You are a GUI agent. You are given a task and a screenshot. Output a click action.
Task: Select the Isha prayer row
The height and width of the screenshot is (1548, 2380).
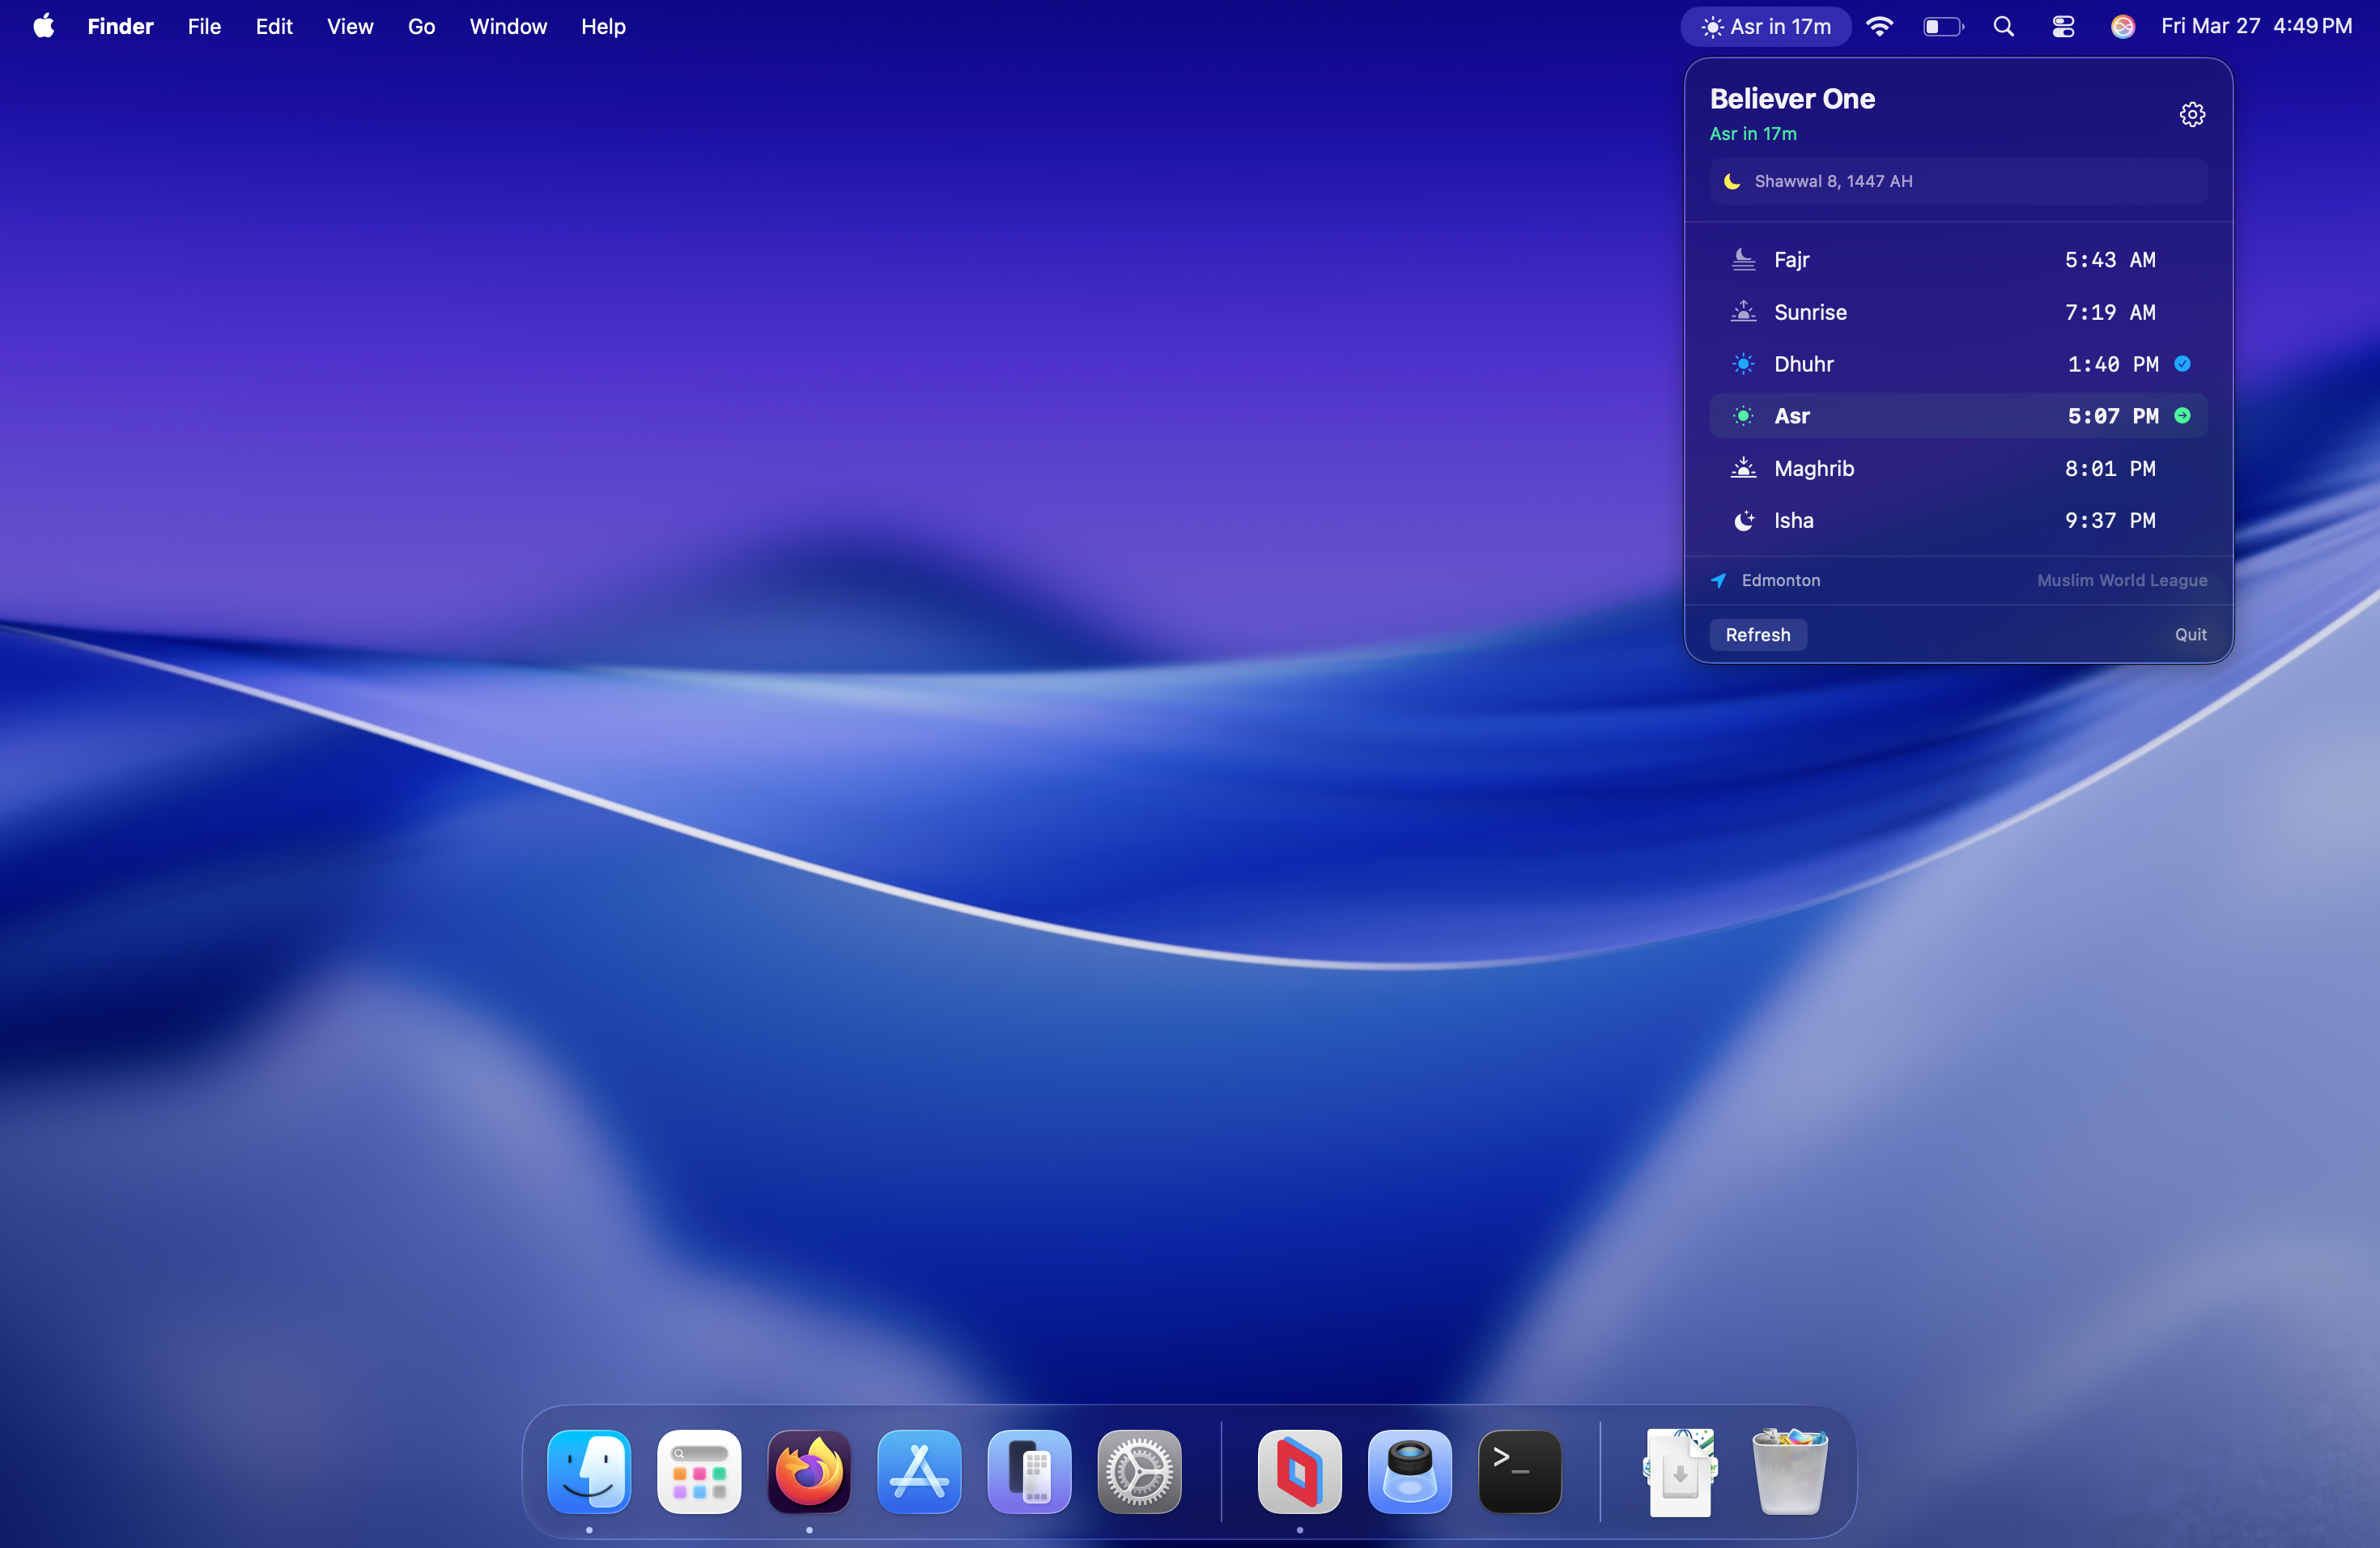tap(1957, 520)
